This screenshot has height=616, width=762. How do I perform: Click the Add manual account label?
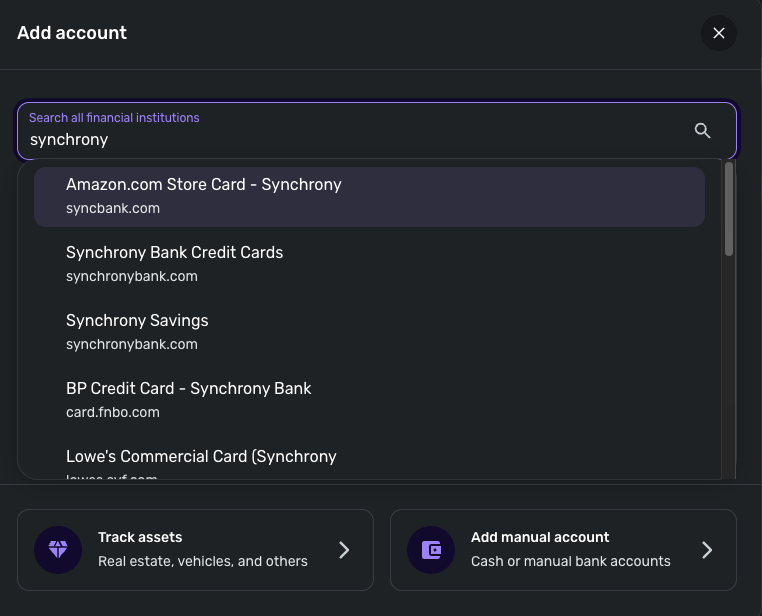(540, 537)
